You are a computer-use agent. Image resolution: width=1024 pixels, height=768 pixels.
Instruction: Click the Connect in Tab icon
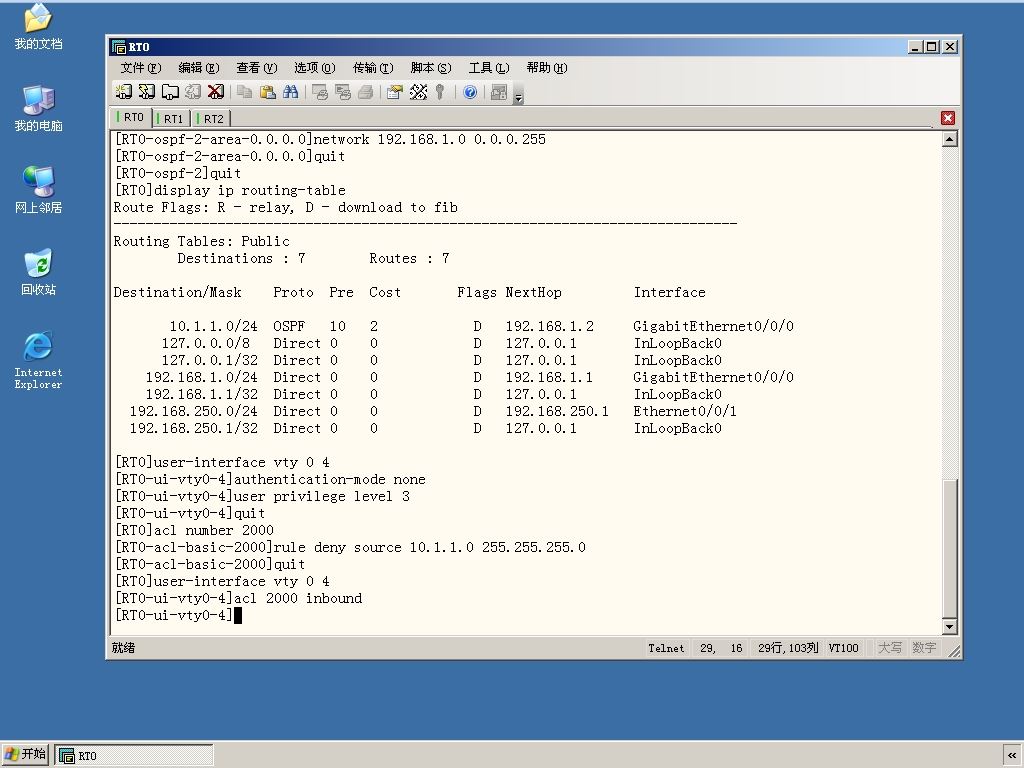click(170, 92)
